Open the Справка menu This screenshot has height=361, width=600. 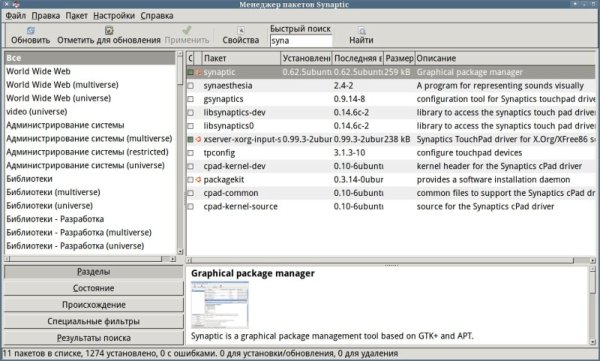pyautogui.click(x=157, y=16)
